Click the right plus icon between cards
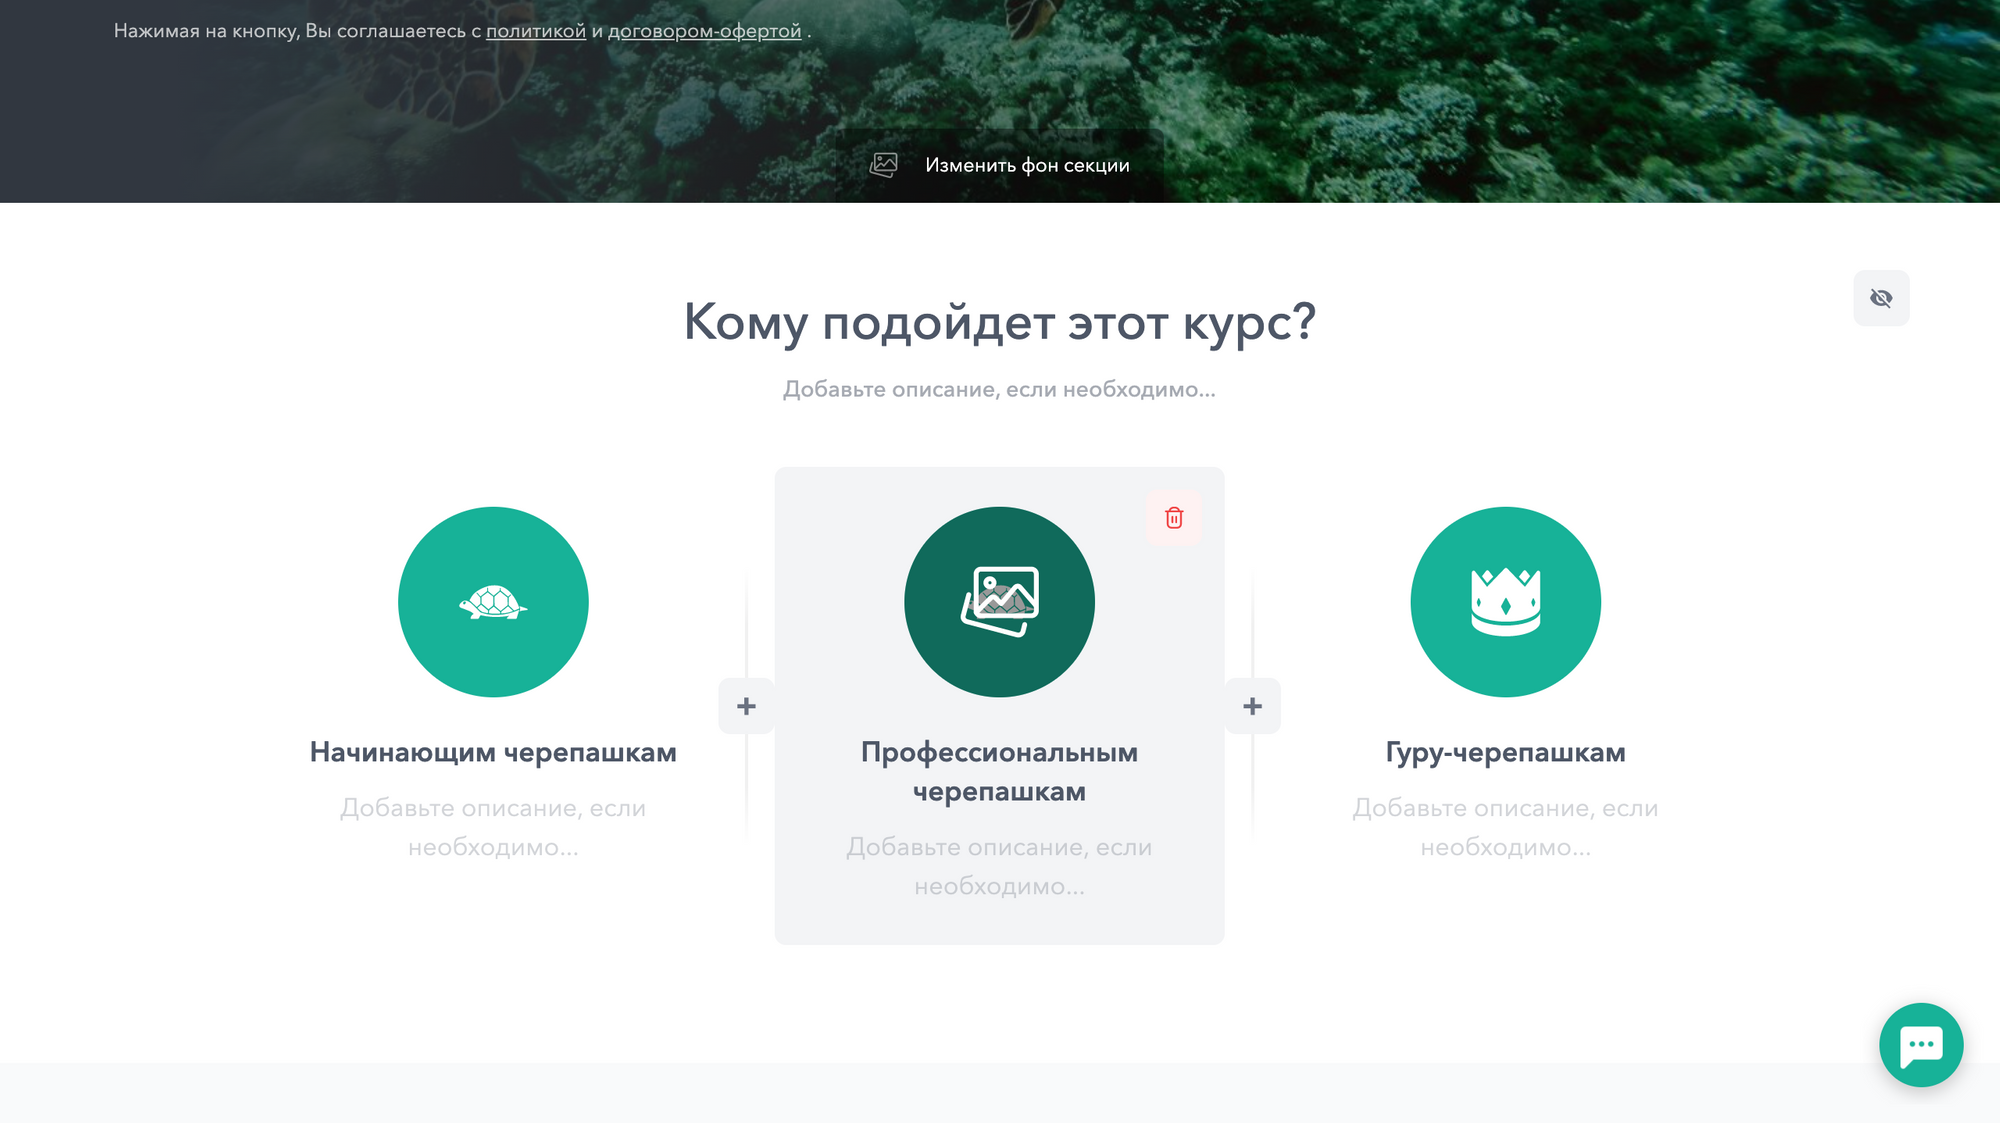The height and width of the screenshot is (1123, 2000). [1252, 705]
